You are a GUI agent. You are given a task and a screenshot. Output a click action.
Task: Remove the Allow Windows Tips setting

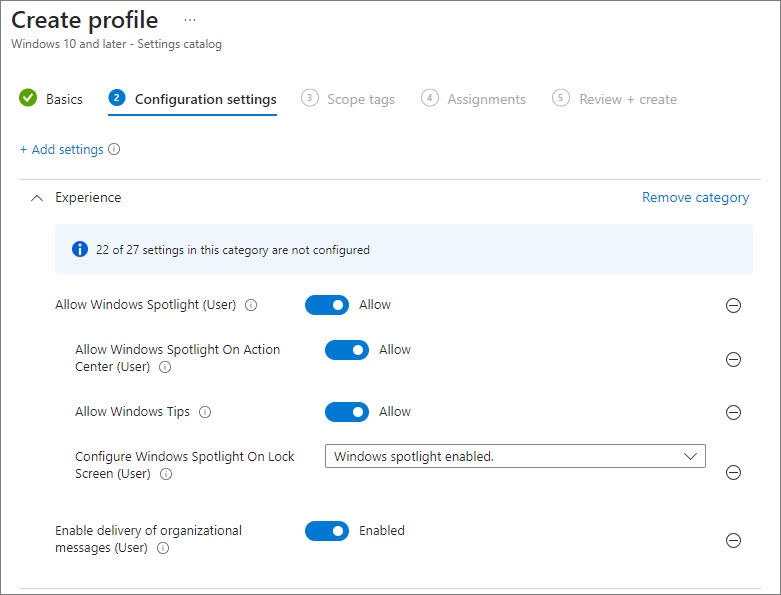(x=733, y=412)
